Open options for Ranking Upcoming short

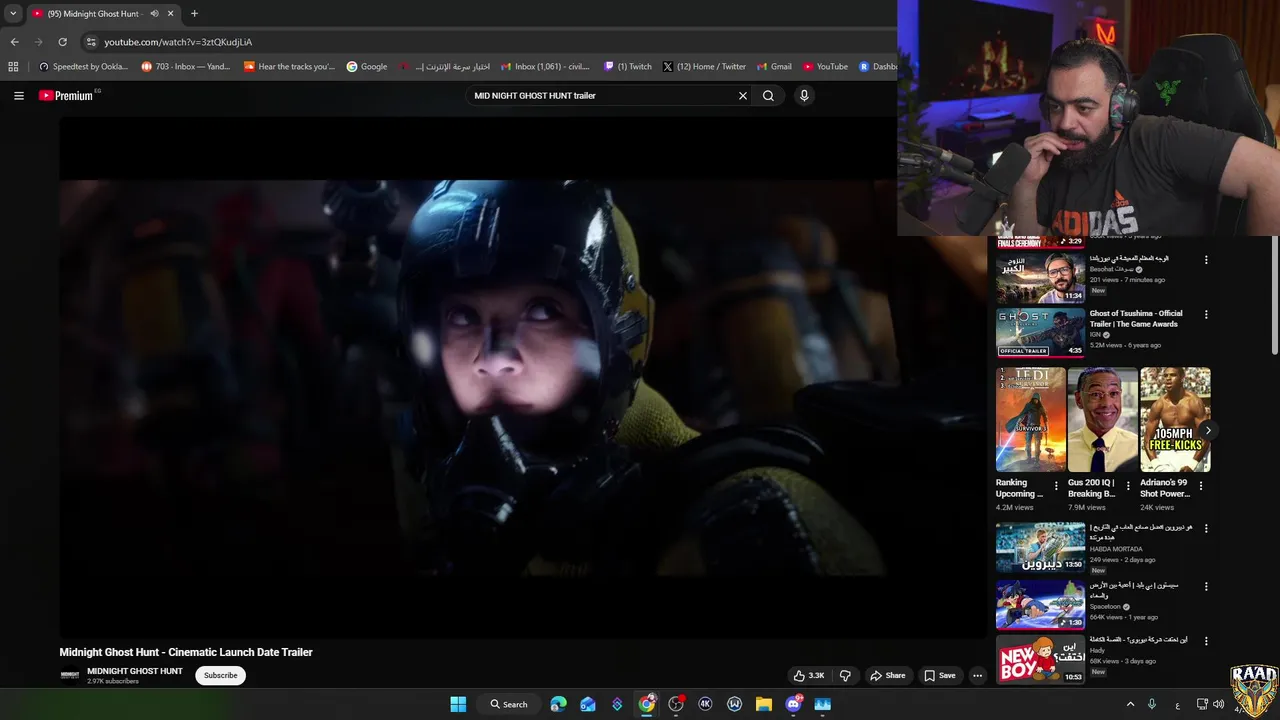(1056, 486)
